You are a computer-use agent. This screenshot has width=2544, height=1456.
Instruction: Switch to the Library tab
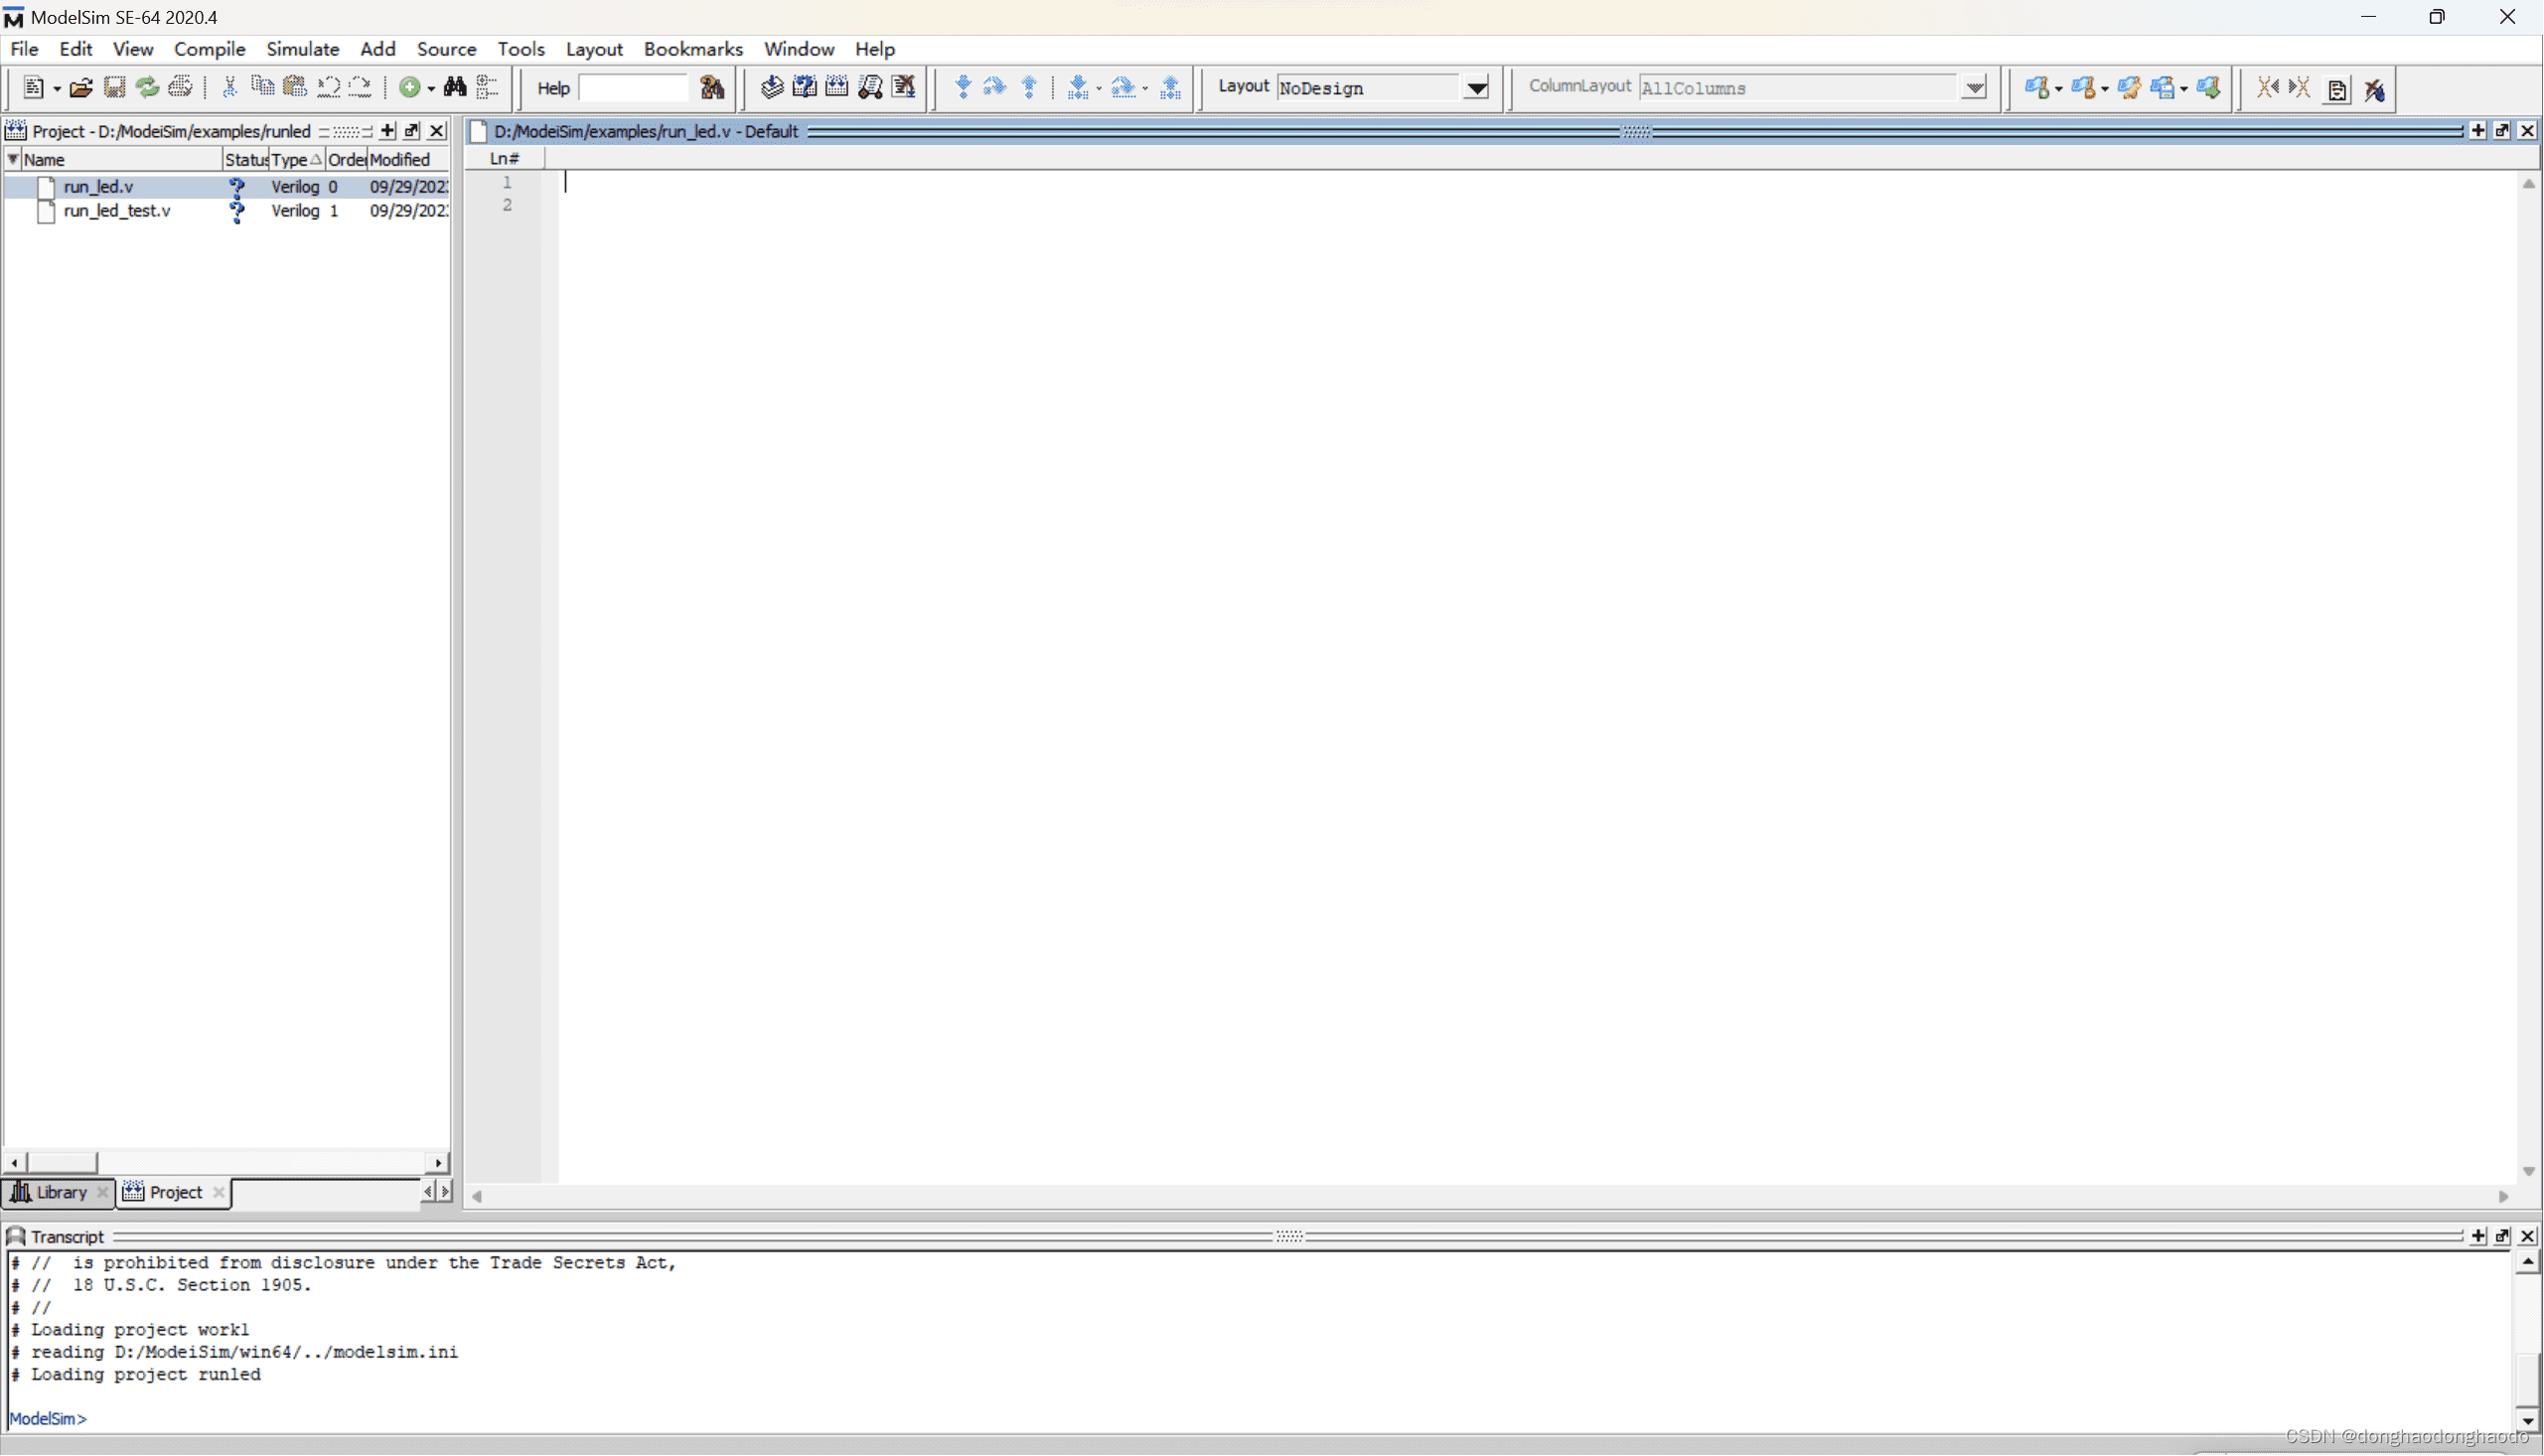coord(60,1192)
